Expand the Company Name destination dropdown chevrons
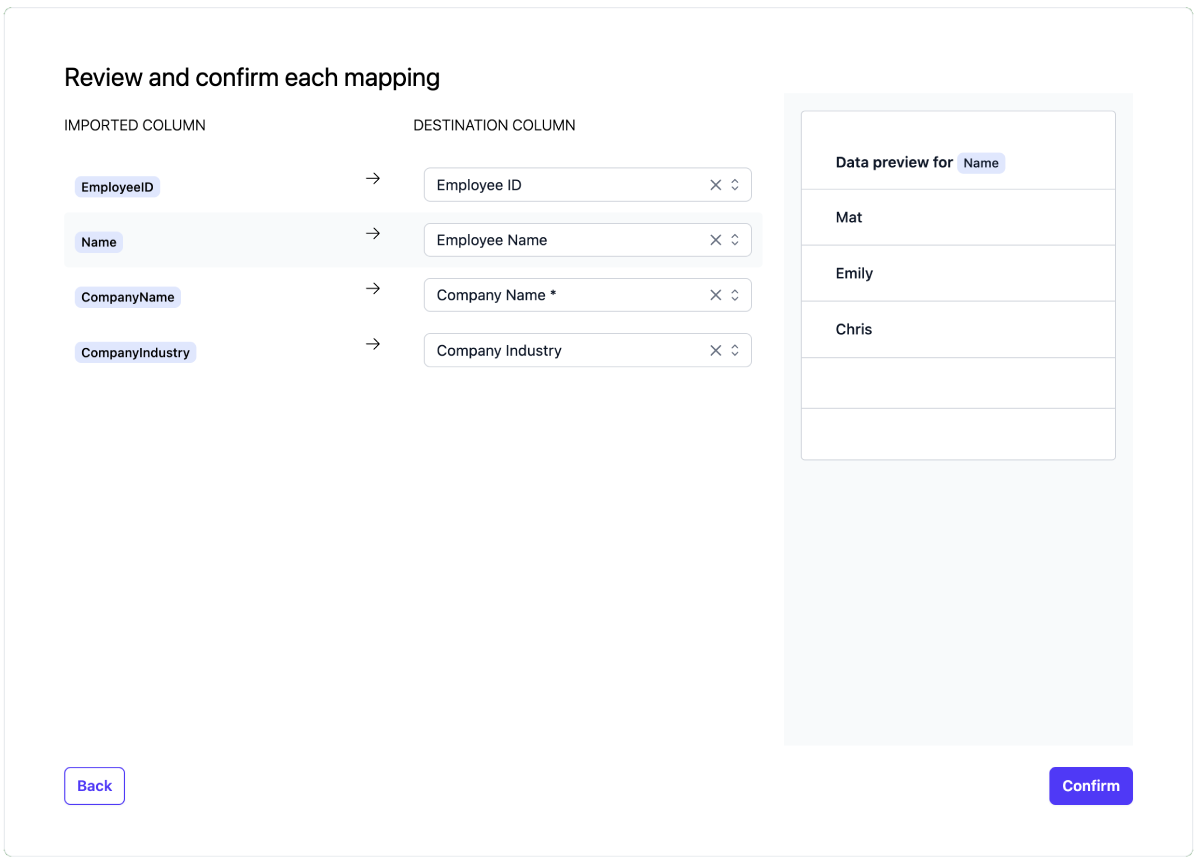1200x862 pixels. 735,295
